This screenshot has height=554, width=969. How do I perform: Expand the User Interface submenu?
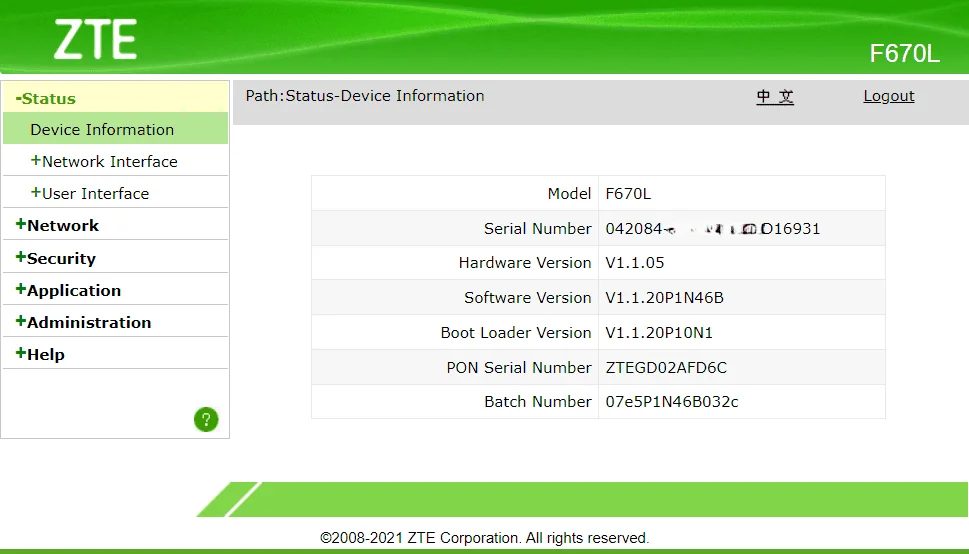pos(90,194)
